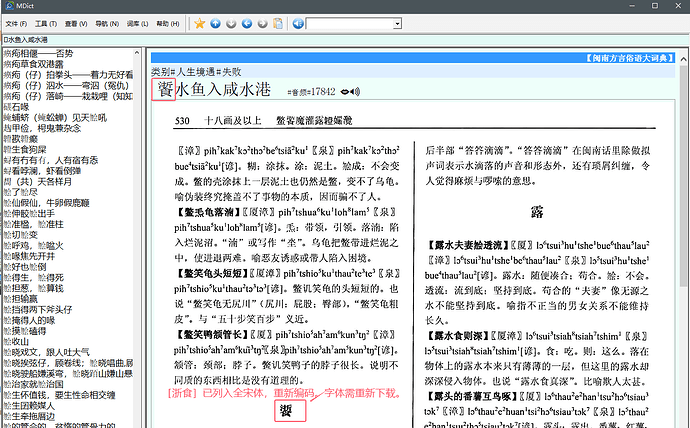This screenshot has width=690, height=428.
Task: Click the 类别=人生境遇=失败 category line
Action: pos(196,72)
